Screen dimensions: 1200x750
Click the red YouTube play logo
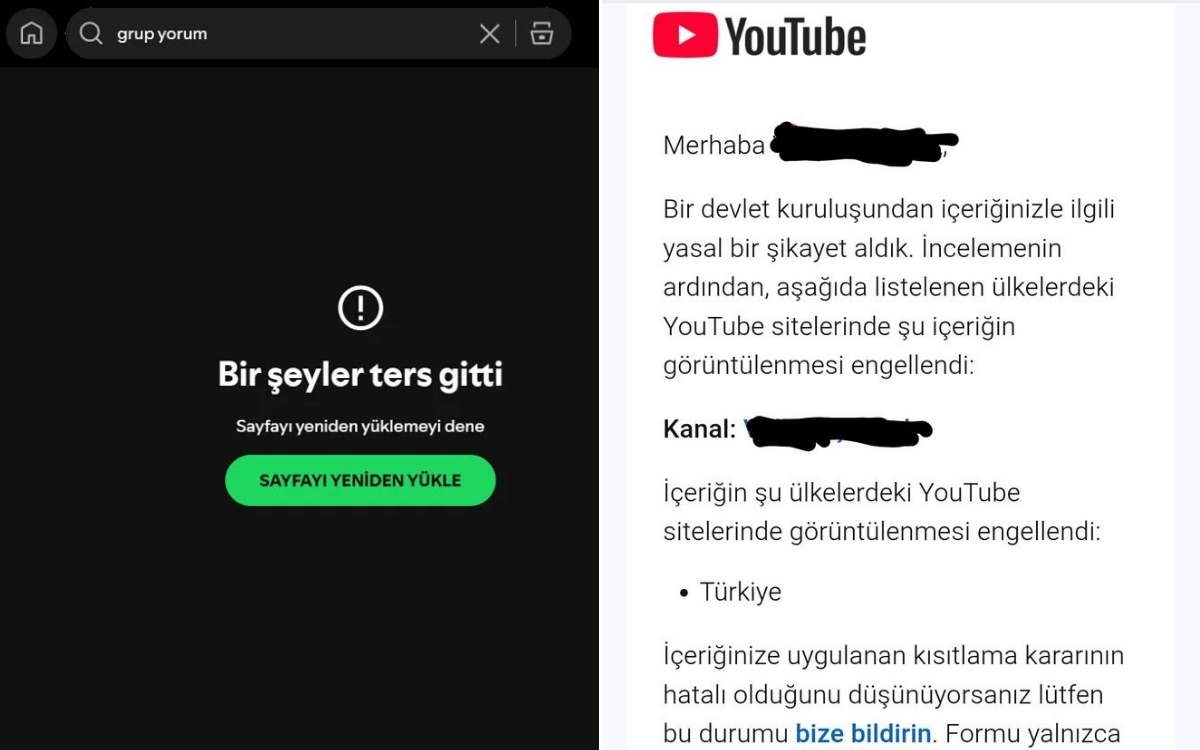tap(685, 35)
